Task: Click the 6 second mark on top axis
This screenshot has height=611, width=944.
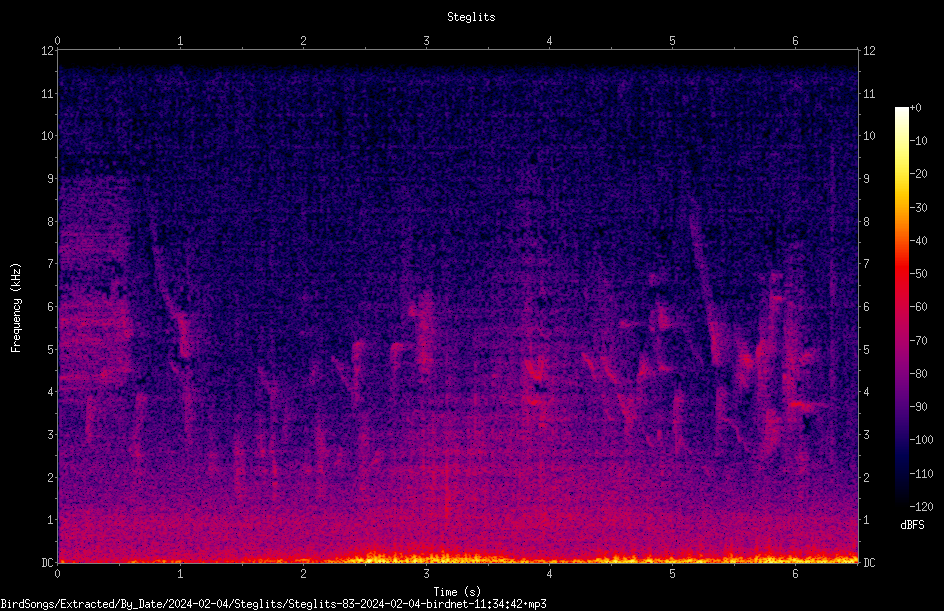Action: (795, 41)
